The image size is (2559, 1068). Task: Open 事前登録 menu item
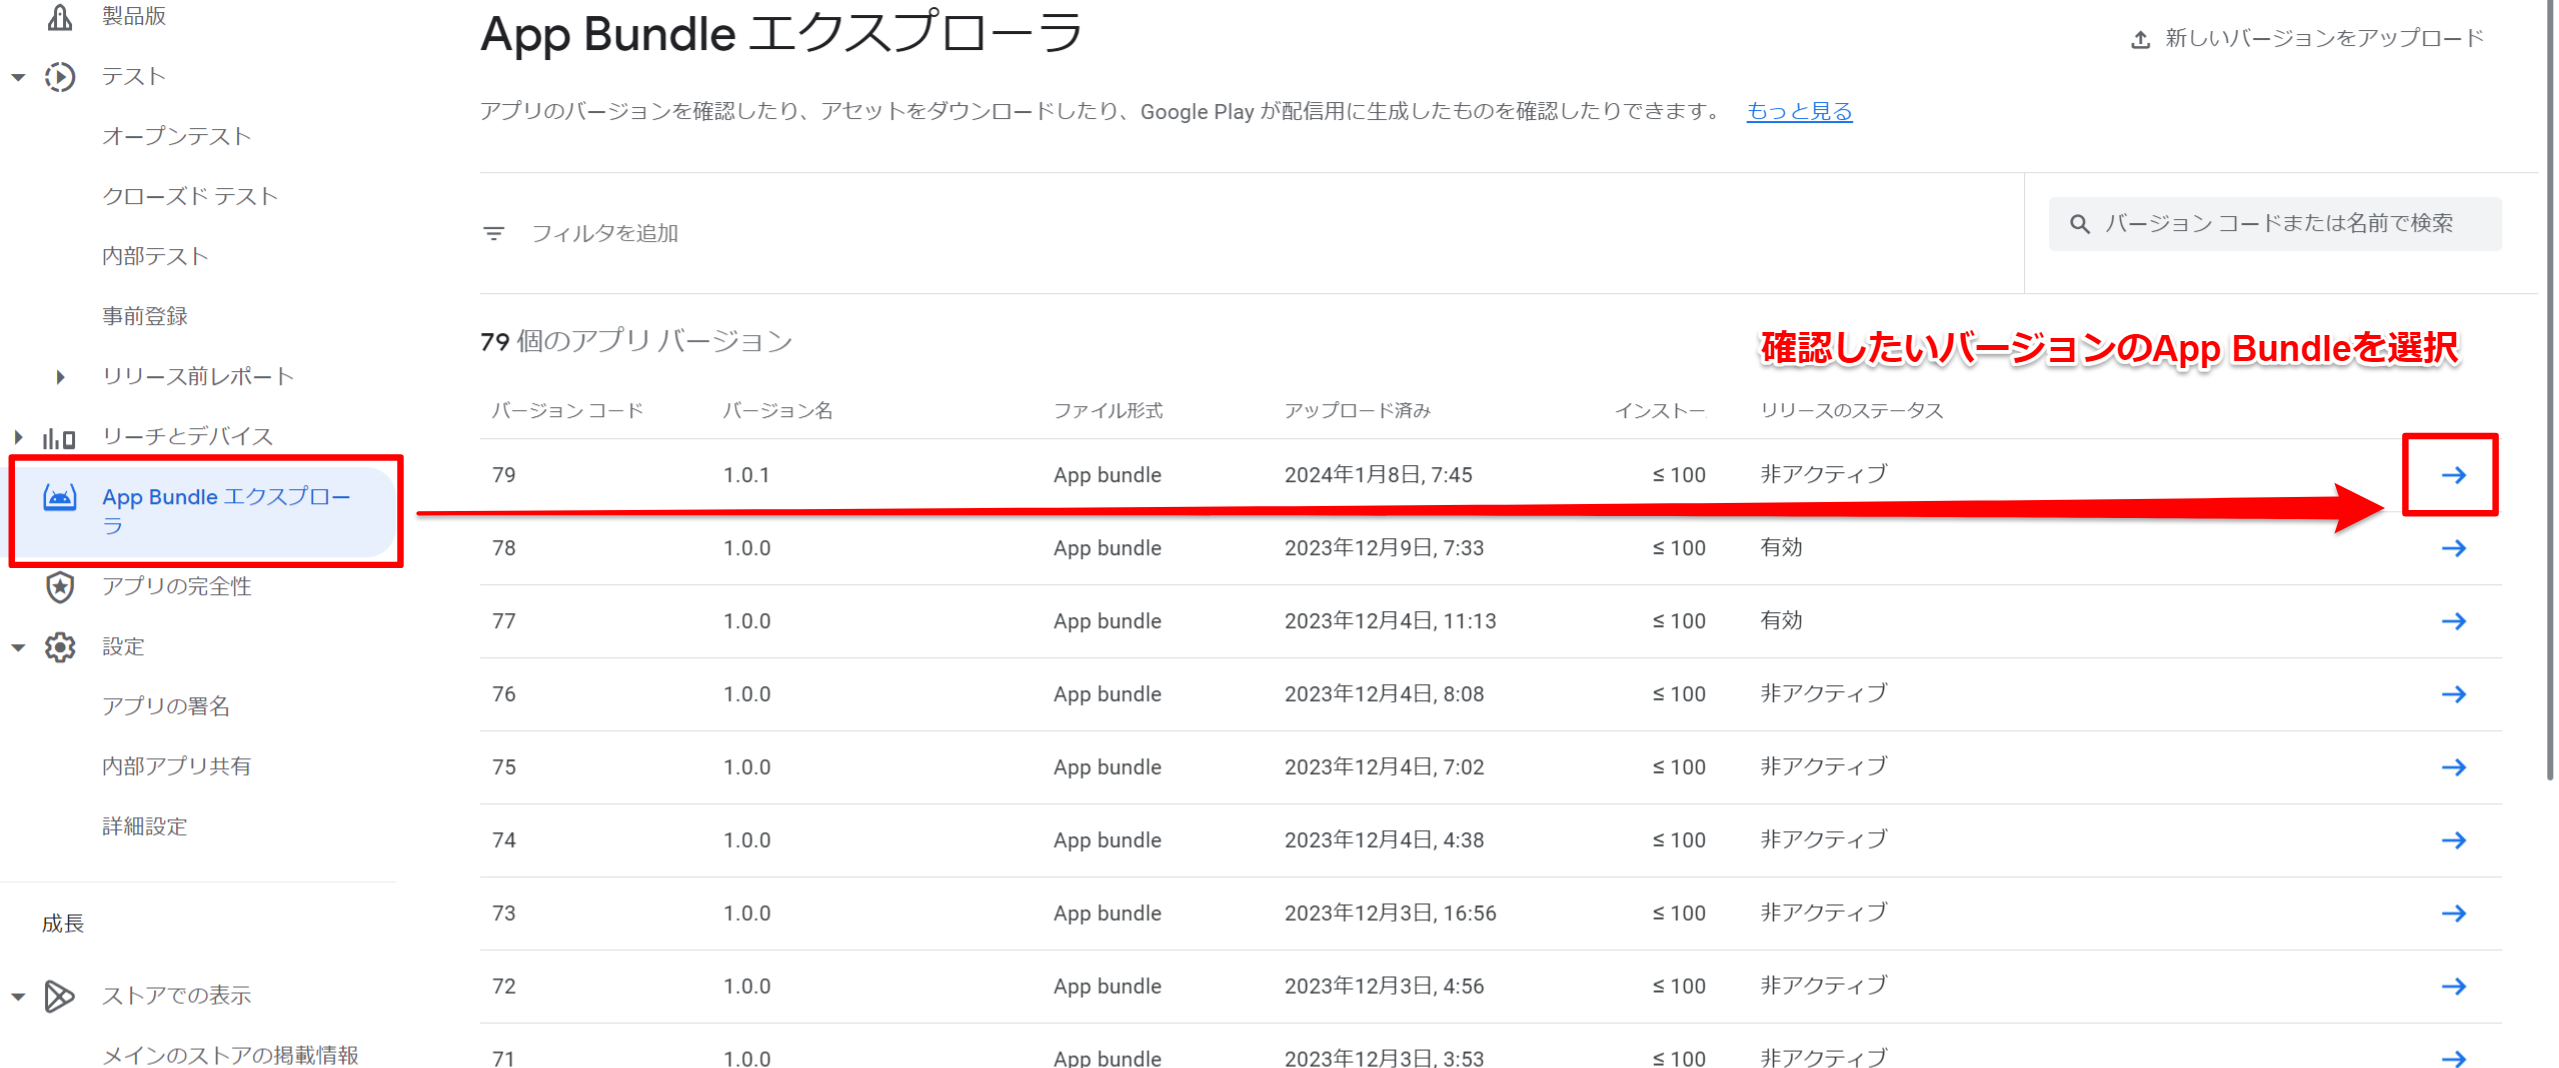[x=145, y=317]
